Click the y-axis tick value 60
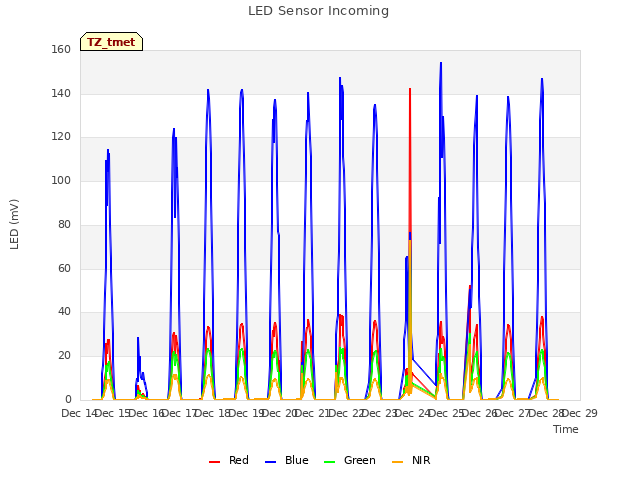This screenshot has width=640, height=480. point(64,269)
